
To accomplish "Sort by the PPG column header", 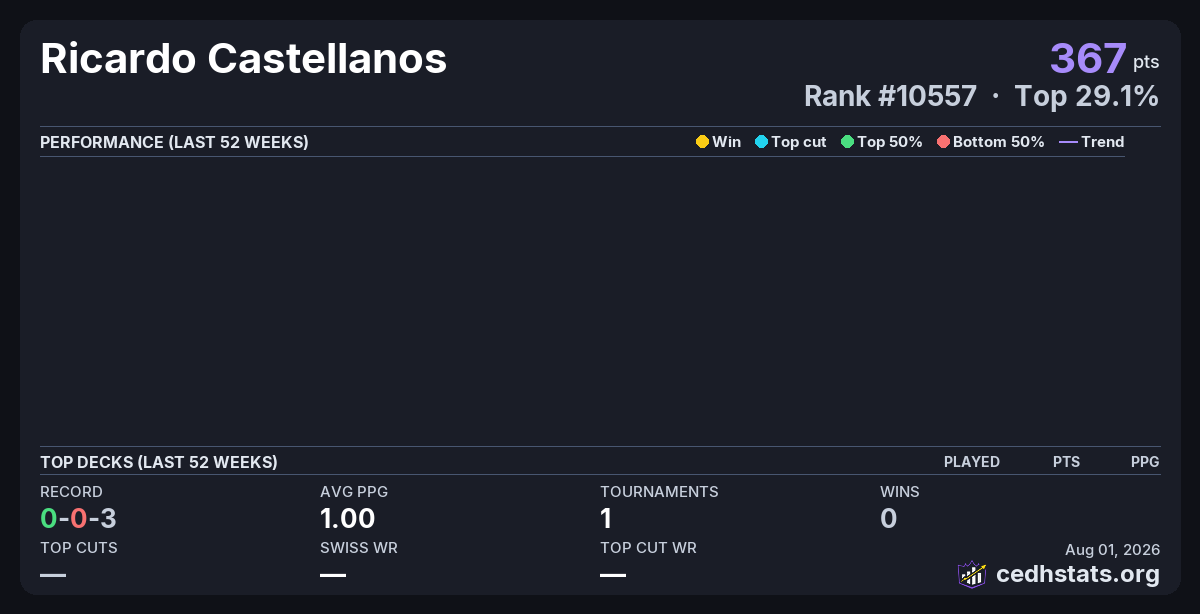I will (x=1145, y=462).
